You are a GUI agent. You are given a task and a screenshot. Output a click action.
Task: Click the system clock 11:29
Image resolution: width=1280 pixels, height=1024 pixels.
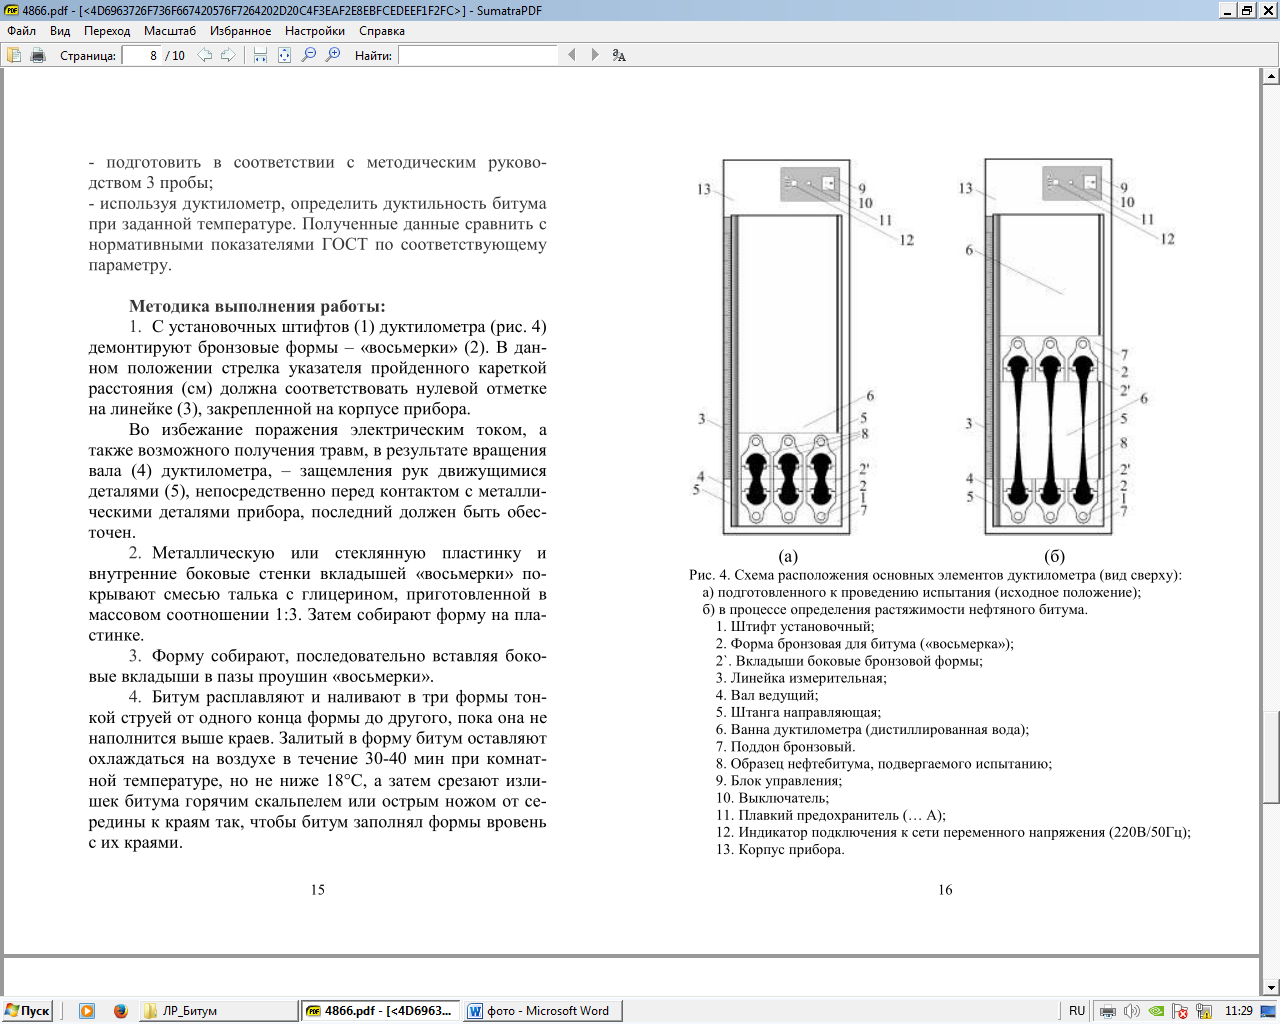1239,1011
